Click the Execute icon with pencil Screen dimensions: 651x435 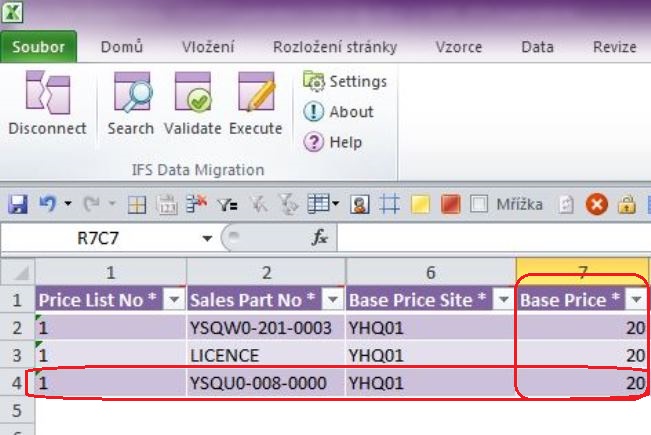coord(256,92)
